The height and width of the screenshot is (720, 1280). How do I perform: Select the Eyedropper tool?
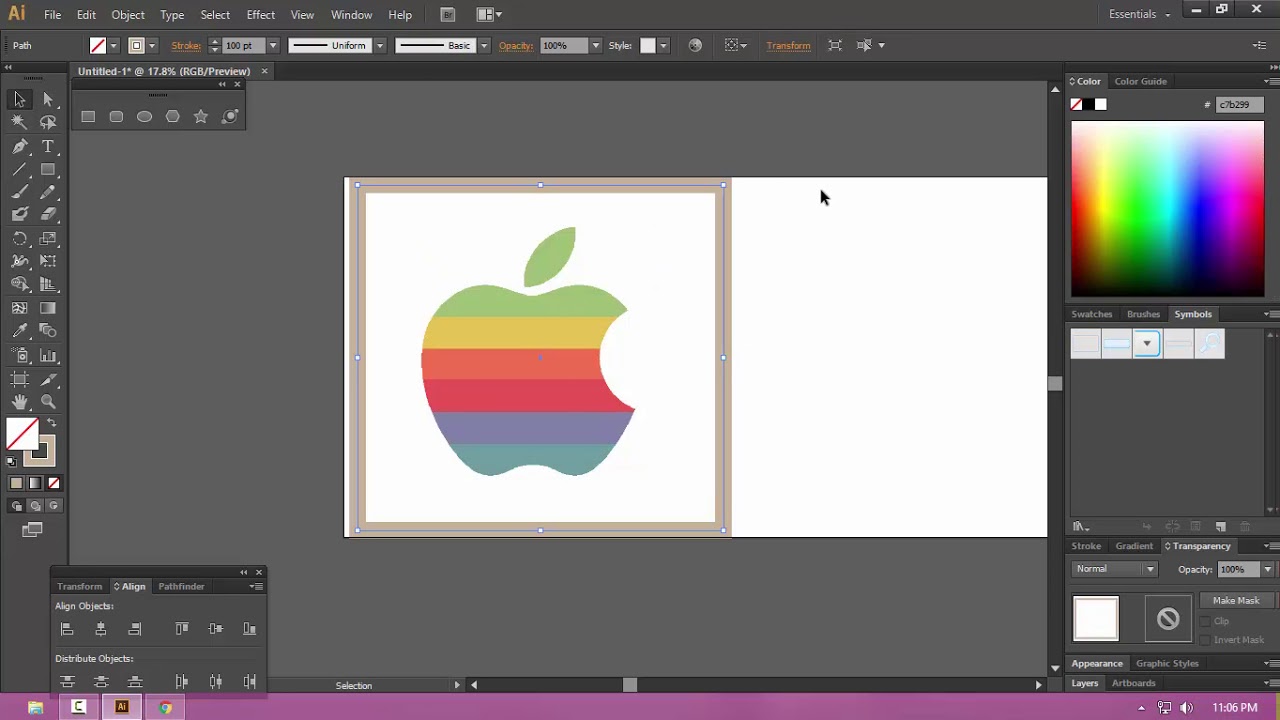tap(19, 331)
